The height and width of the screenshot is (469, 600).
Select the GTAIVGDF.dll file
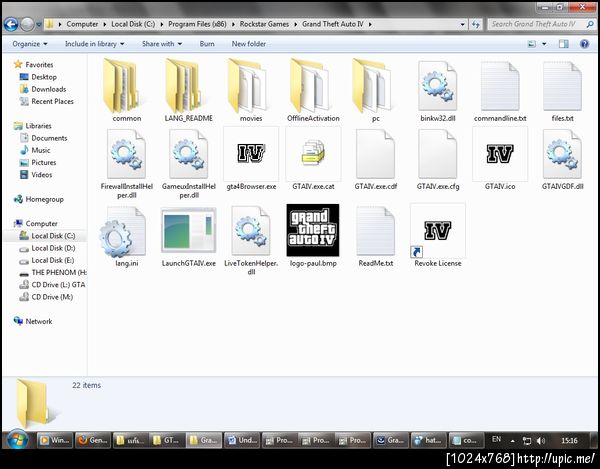[562, 159]
